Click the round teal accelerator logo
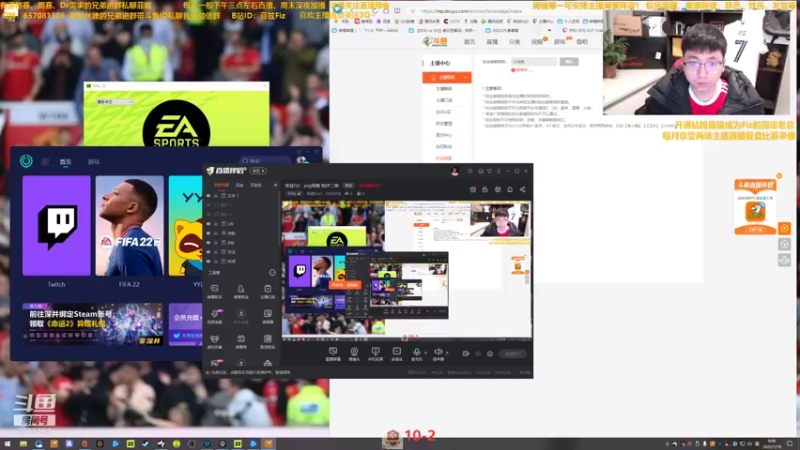This screenshot has height=450, width=800. 27,161
